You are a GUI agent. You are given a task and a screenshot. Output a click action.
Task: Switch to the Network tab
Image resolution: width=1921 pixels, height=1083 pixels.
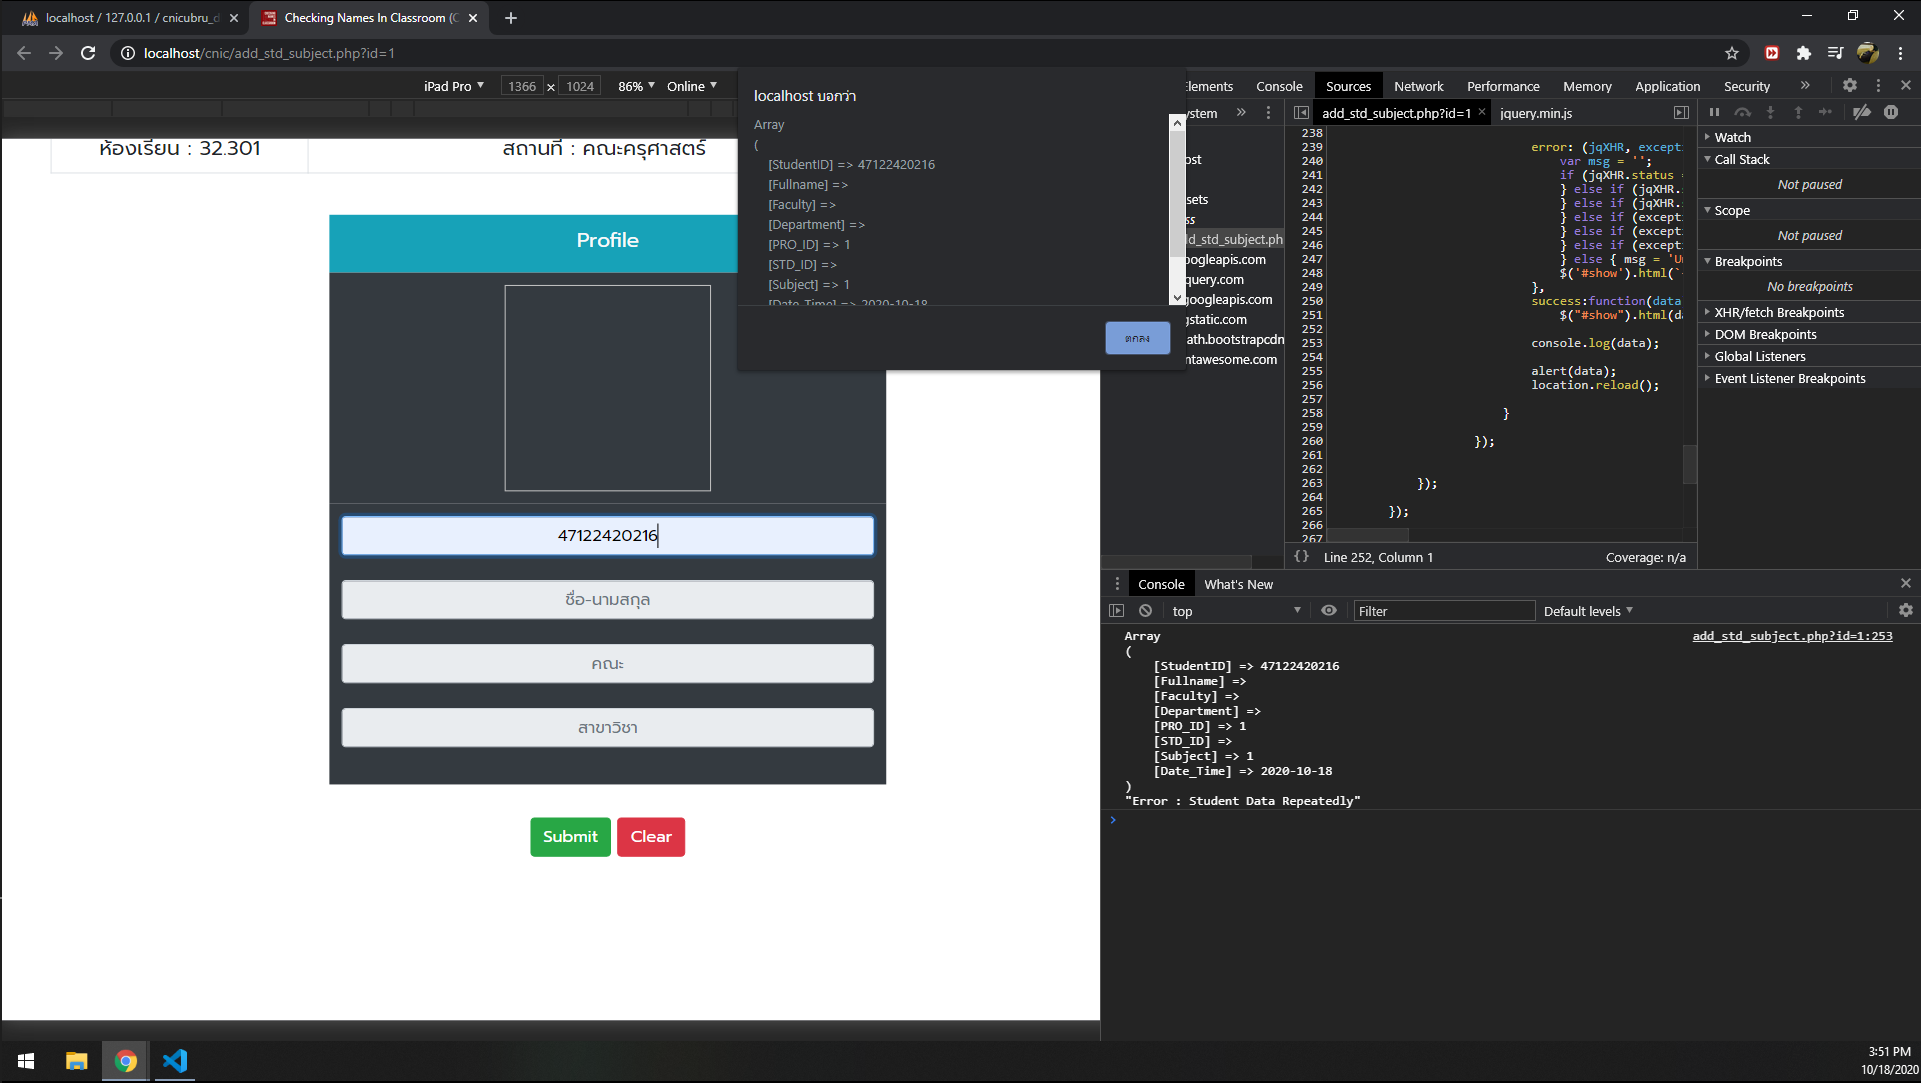point(1418,86)
